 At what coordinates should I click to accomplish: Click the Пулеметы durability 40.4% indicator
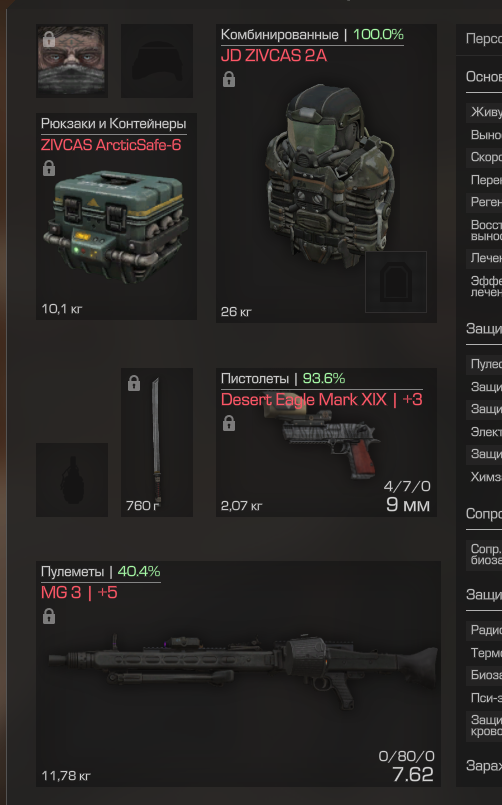click(139, 571)
